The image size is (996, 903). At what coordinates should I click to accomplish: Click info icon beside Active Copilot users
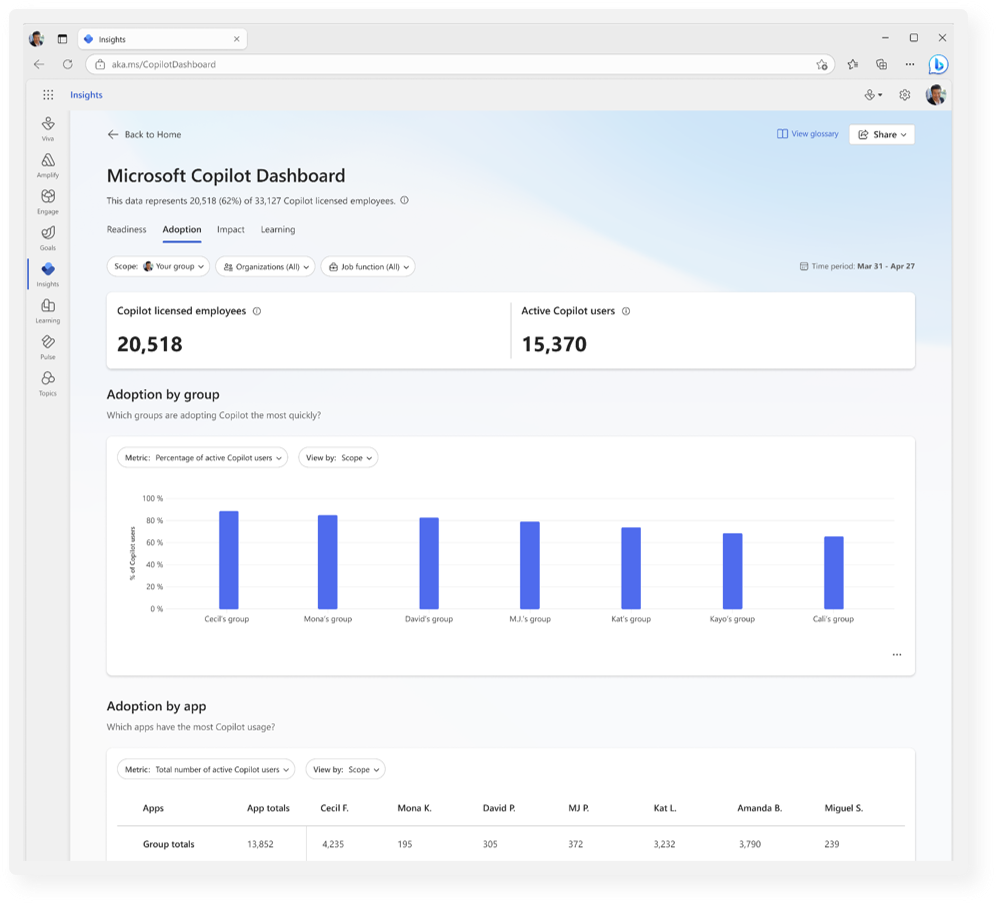point(626,311)
